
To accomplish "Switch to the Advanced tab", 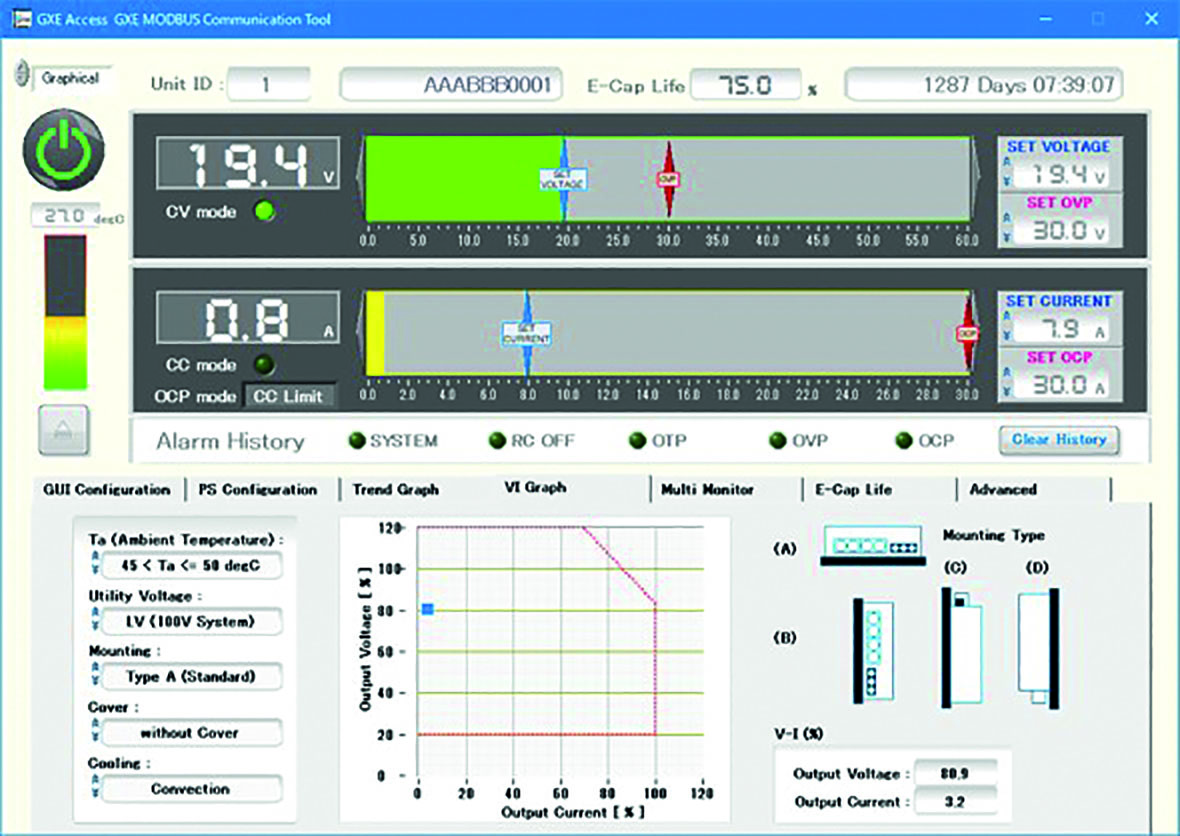I will click(1003, 490).
